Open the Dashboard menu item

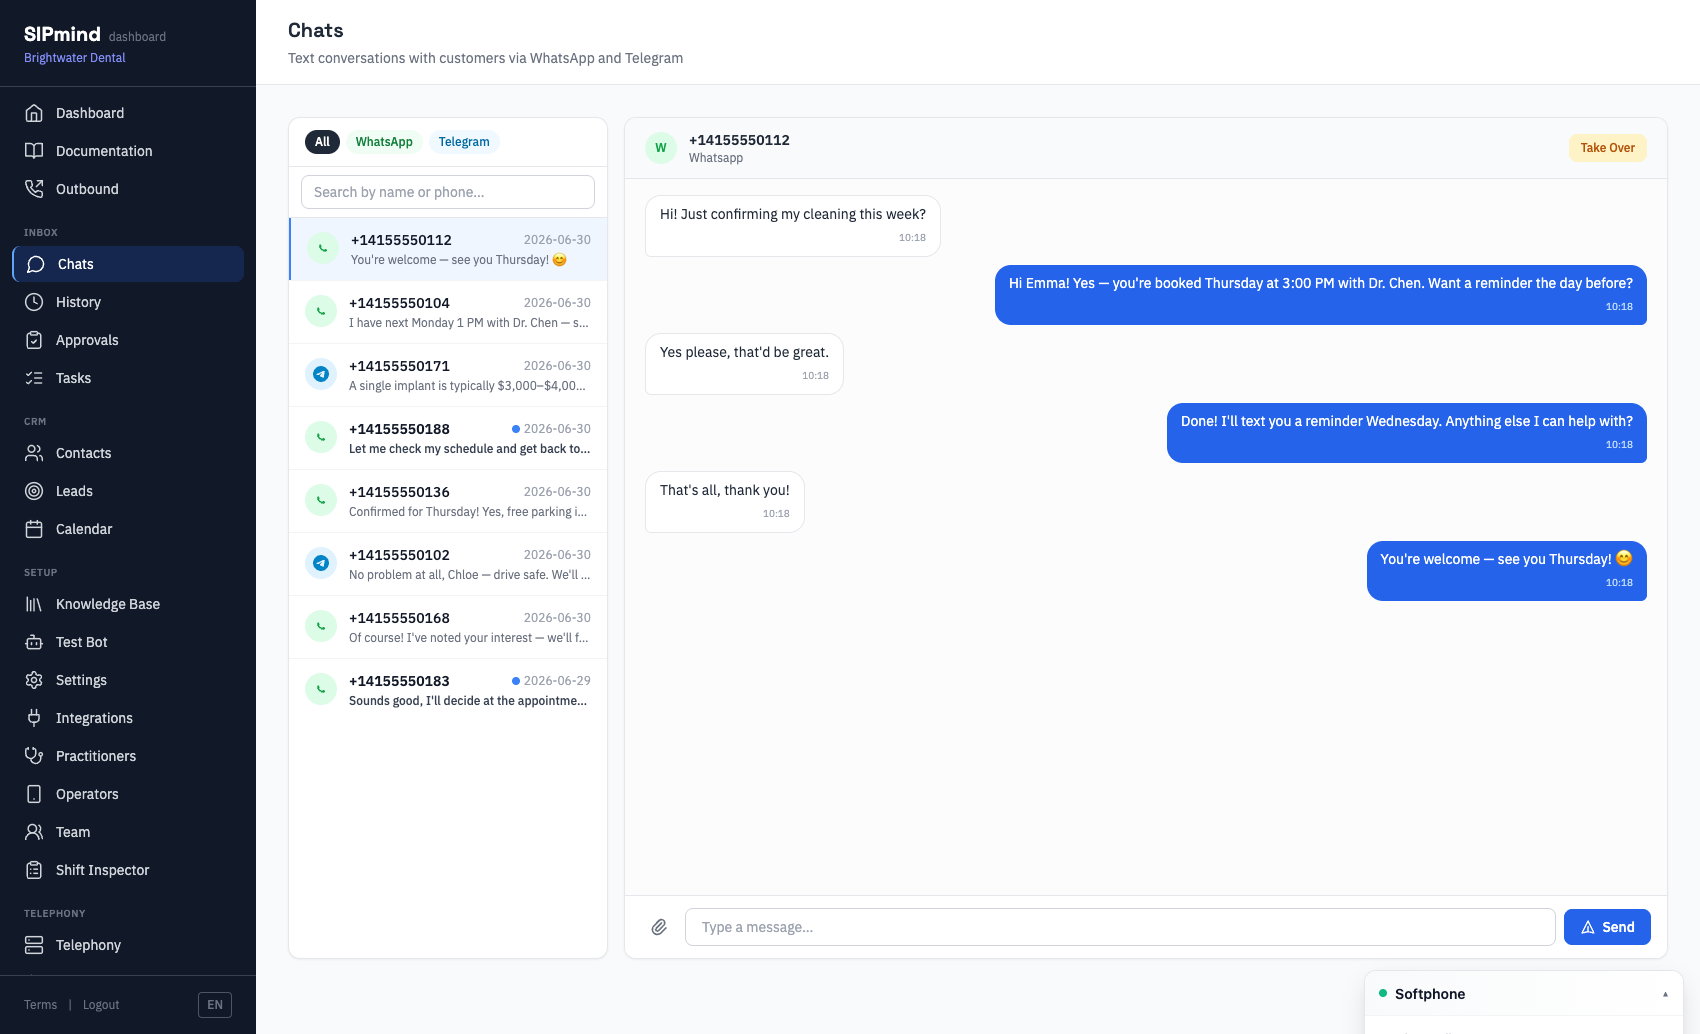point(128,113)
